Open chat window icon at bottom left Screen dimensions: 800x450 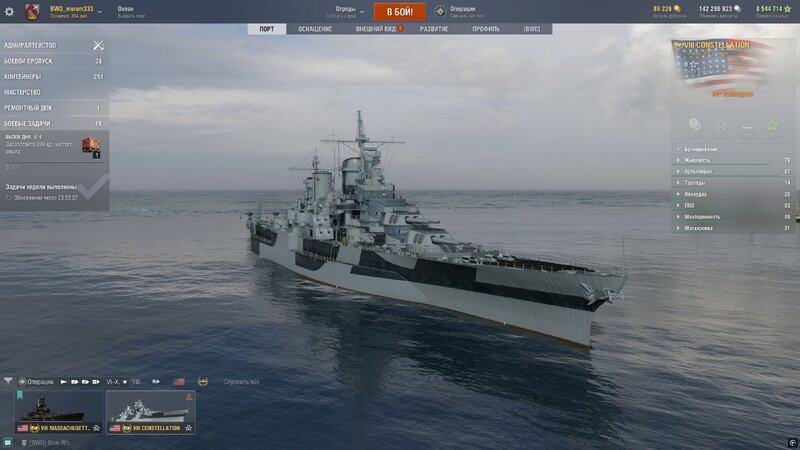coord(8,441)
